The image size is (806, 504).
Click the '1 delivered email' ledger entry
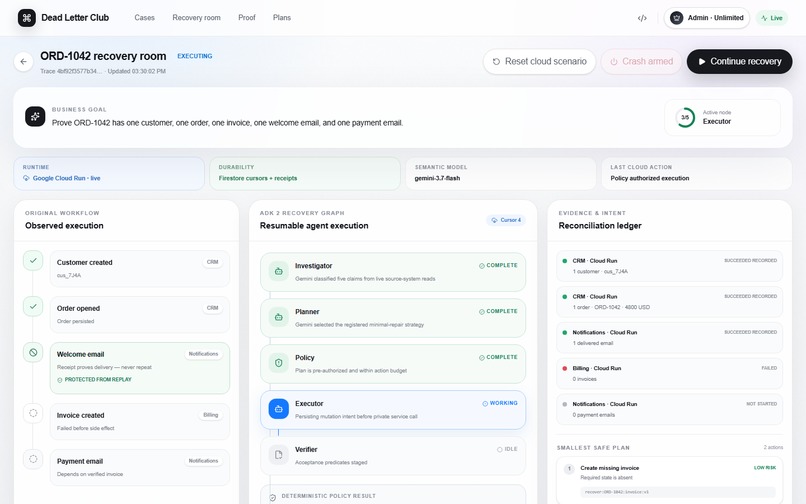click(669, 337)
